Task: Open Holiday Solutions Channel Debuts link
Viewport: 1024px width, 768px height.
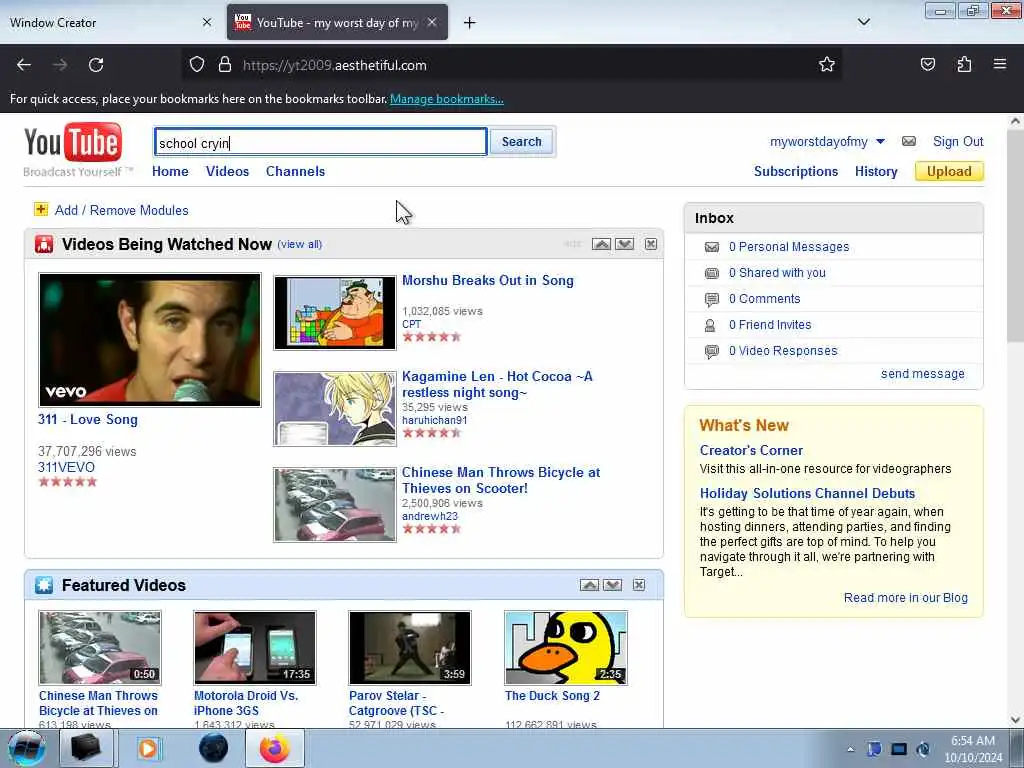Action: point(807,493)
